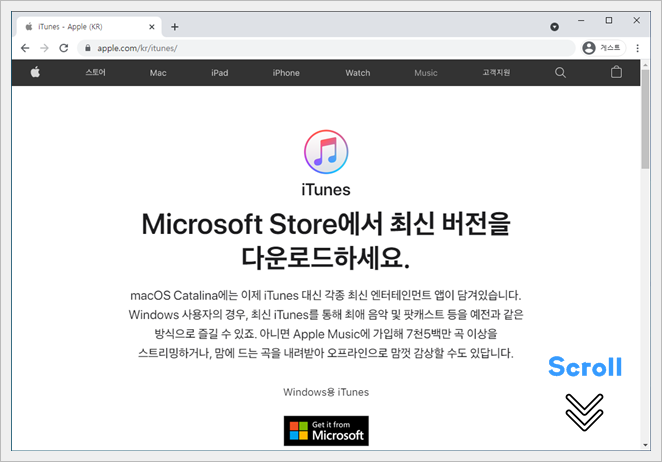This screenshot has height=462, width=662.
Task: Click the page vertical scrollbar thumb
Action: 645,120
